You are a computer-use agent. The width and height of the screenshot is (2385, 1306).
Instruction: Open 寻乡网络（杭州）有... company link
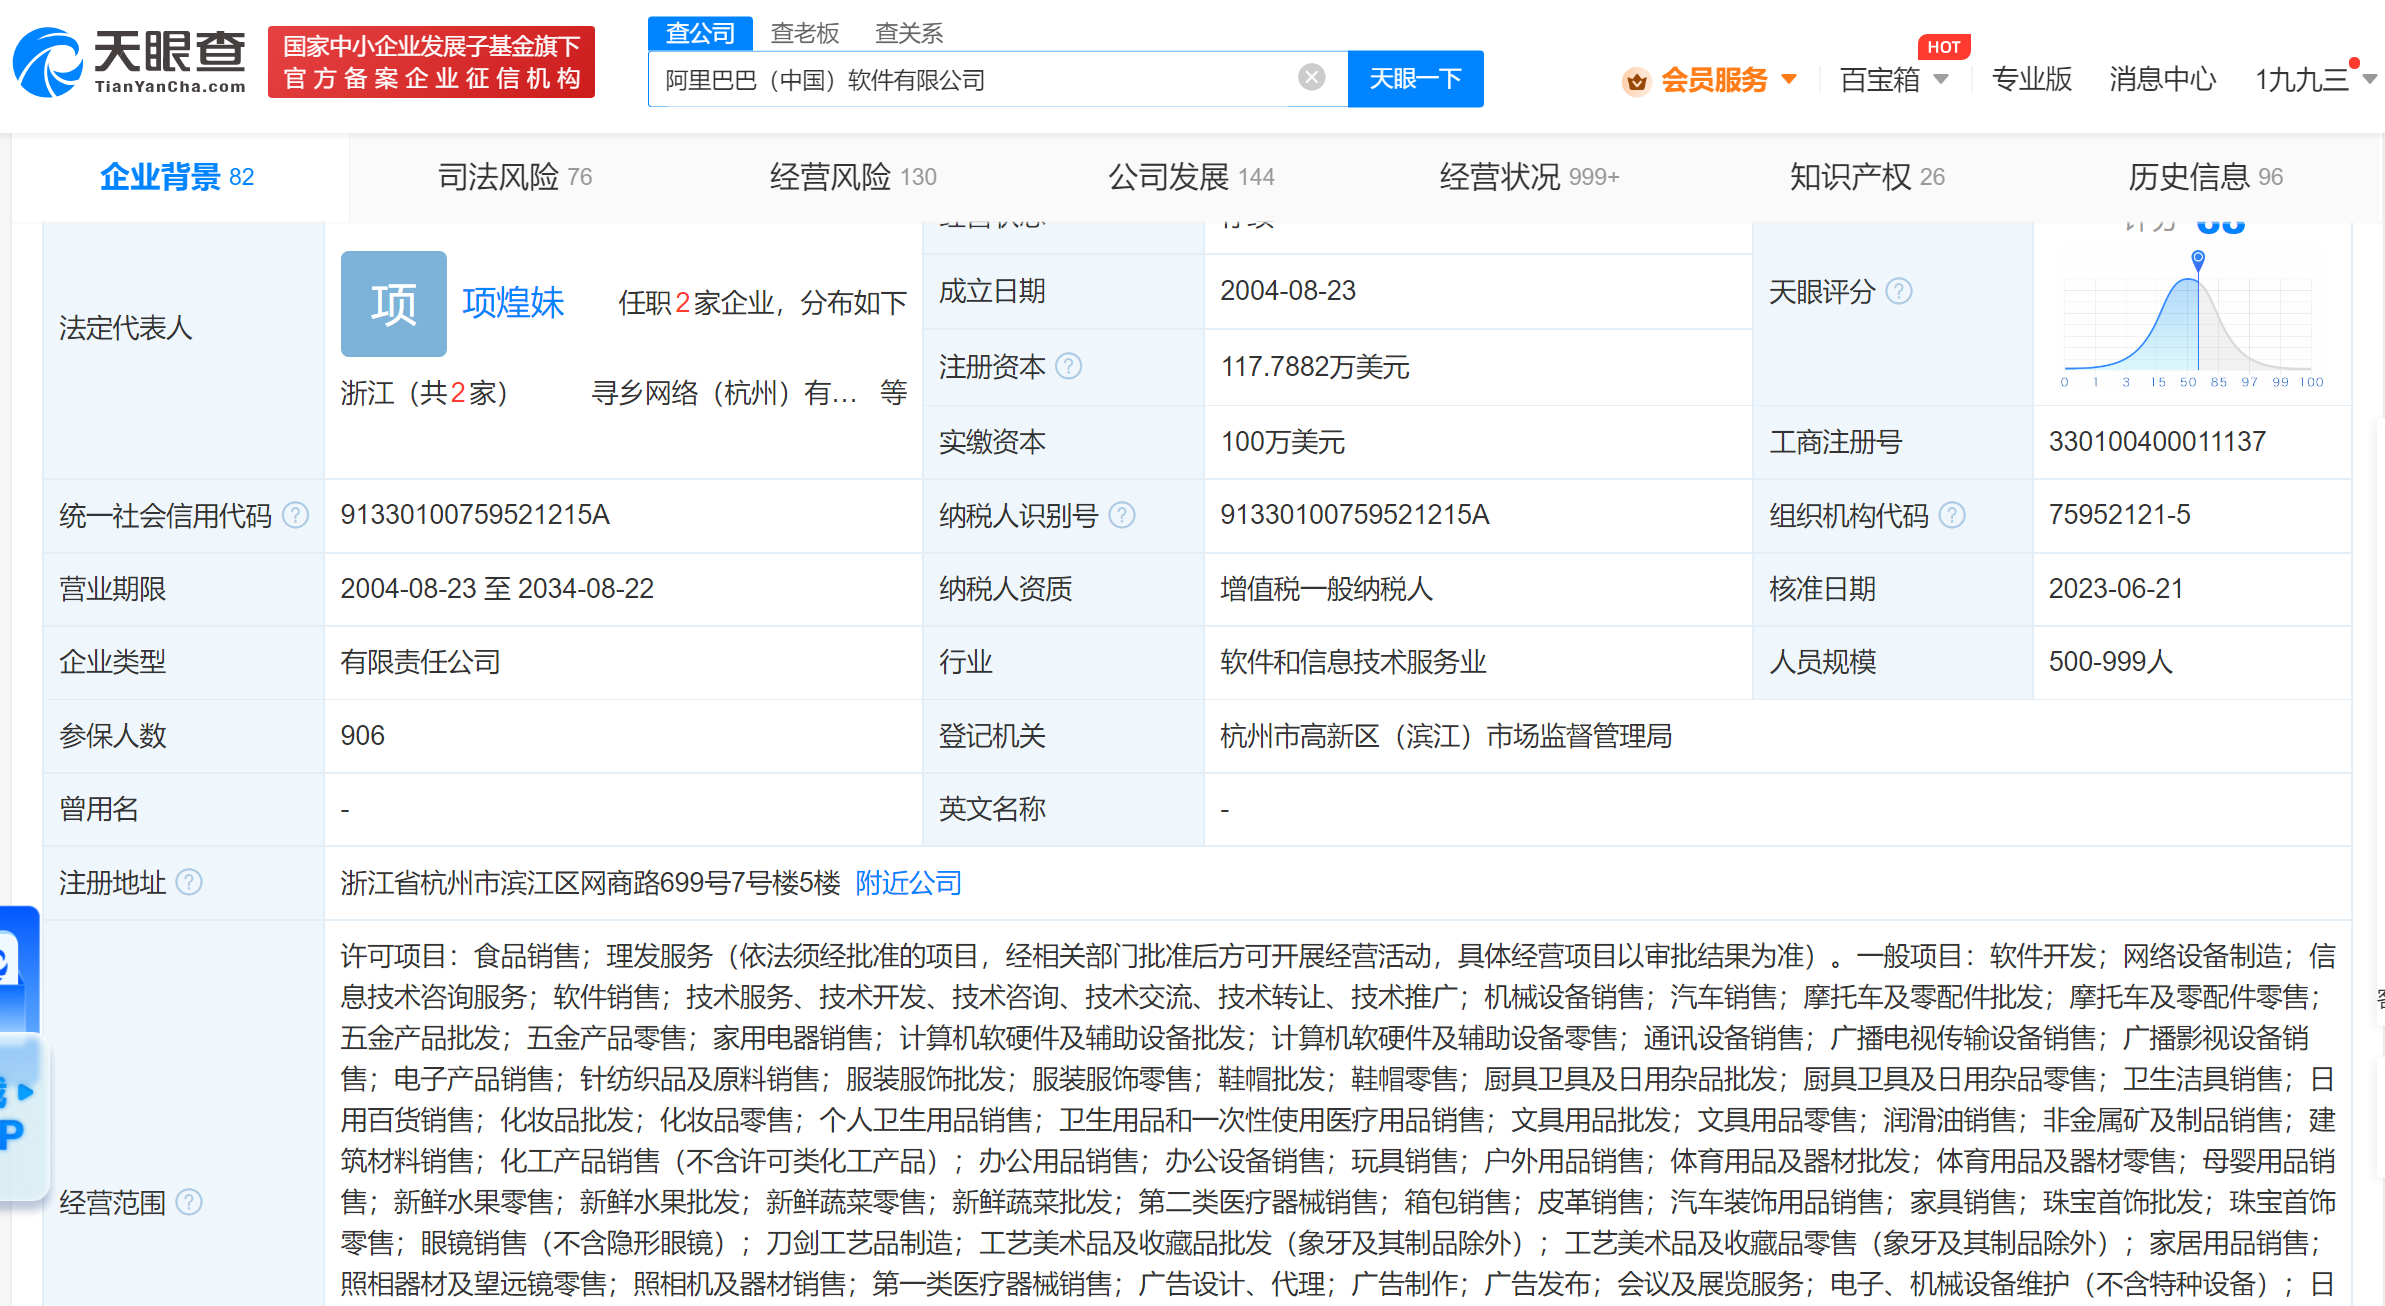point(724,393)
